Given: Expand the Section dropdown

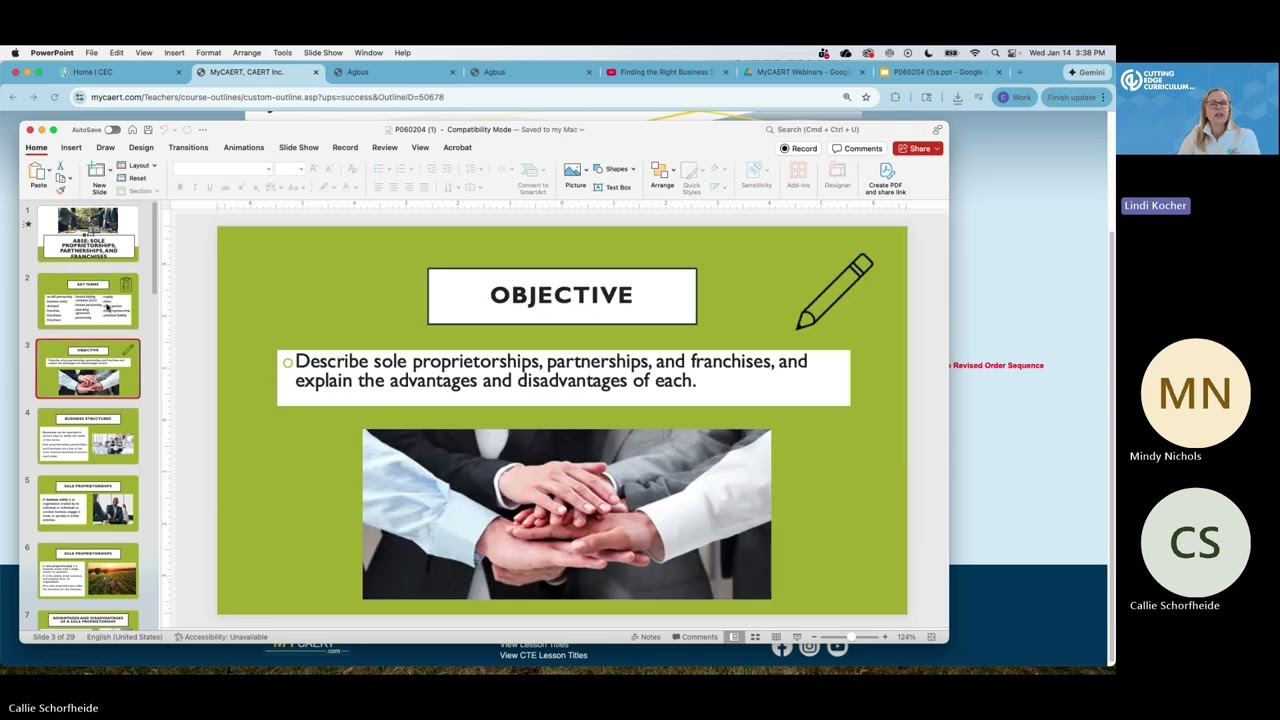Looking at the screenshot, I should [x=137, y=190].
